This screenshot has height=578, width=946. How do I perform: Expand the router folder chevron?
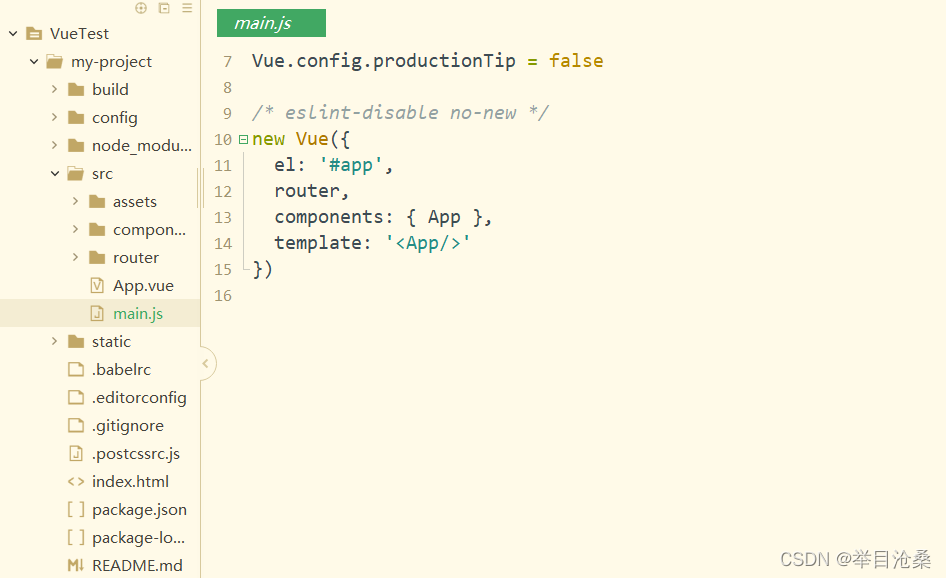pos(75,257)
